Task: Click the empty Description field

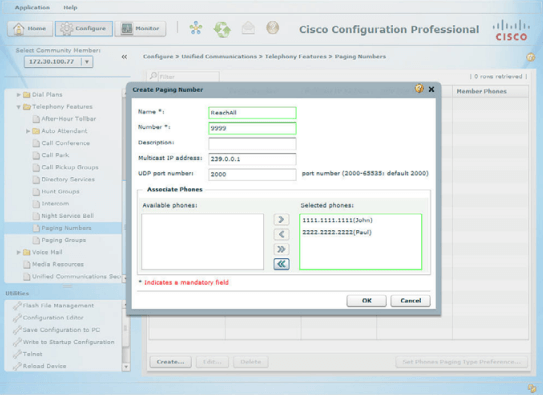Action: pyautogui.click(x=252, y=143)
